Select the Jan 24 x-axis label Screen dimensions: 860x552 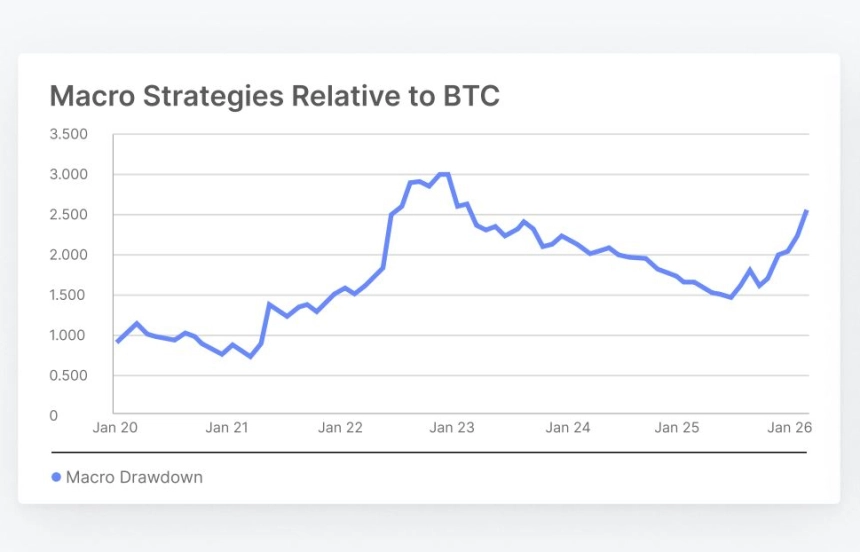coord(568,428)
